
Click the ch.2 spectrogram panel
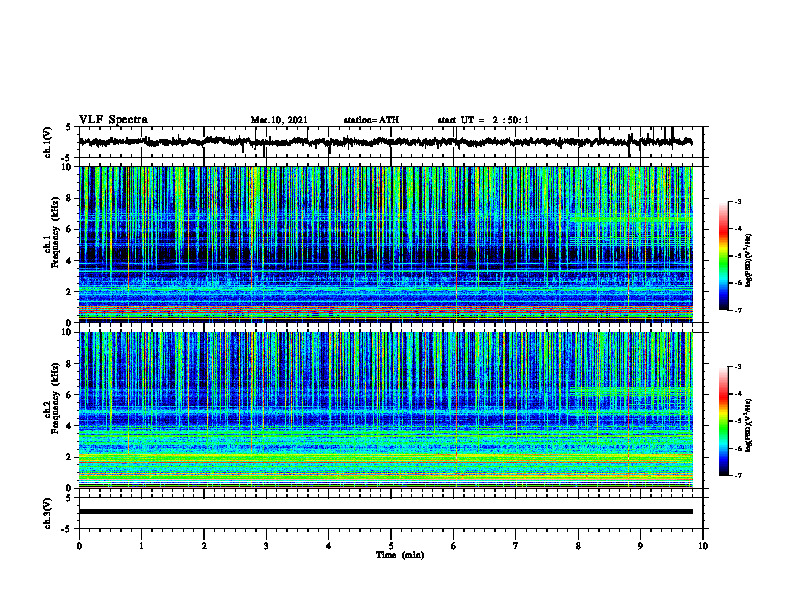click(x=385, y=410)
